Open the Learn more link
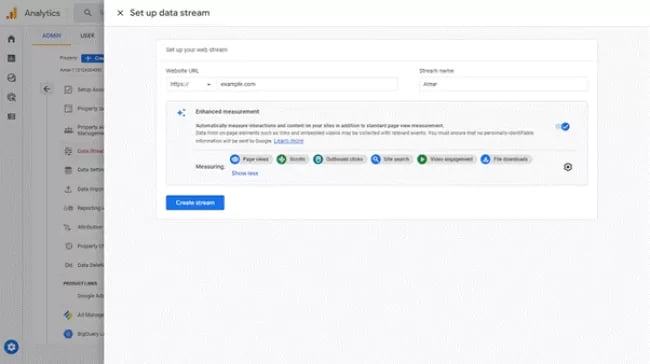This screenshot has width=650, height=364. (x=289, y=141)
